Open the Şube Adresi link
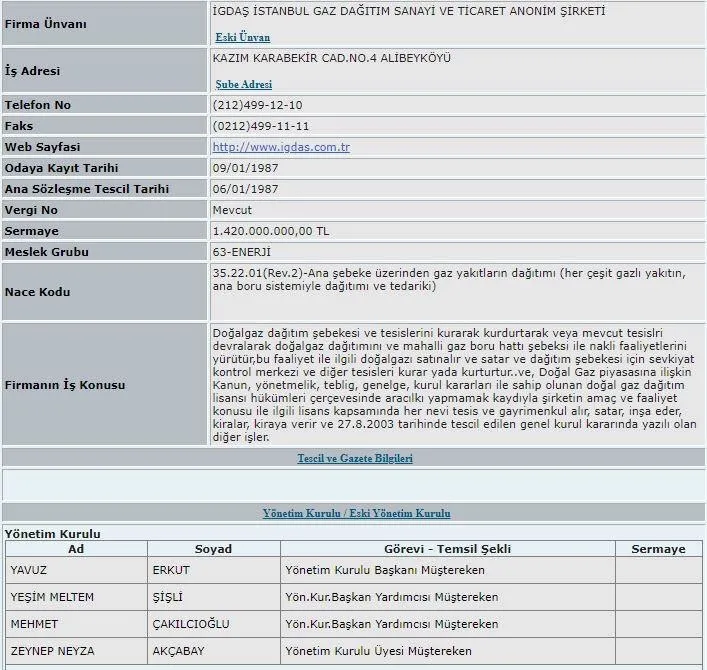The width and height of the screenshot is (707, 670). (243, 84)
